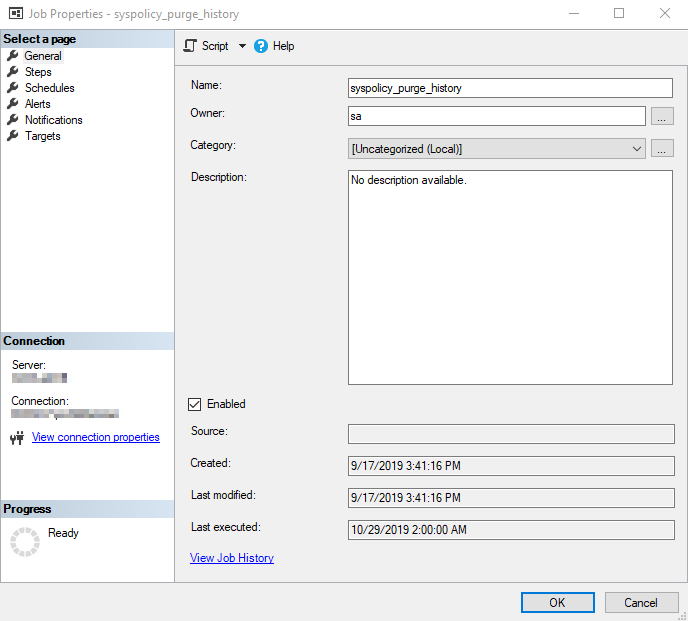Confirm with the OK button

(558, 603)
